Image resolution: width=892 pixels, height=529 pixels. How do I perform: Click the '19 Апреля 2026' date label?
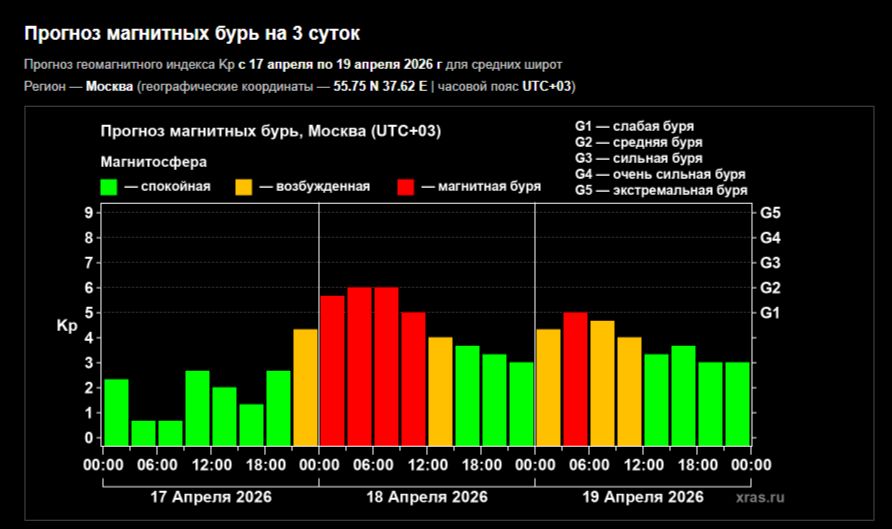[643, 497]
